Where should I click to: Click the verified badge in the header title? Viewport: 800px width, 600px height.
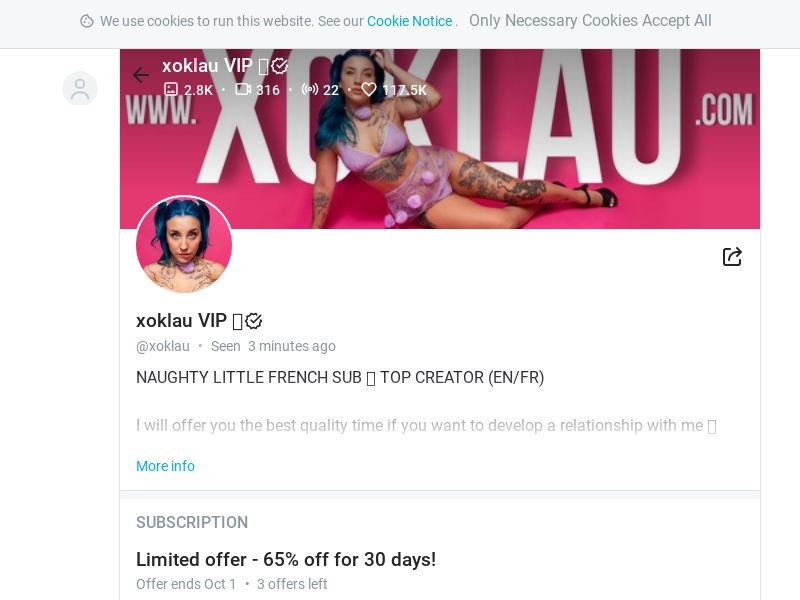click(280, 65)
